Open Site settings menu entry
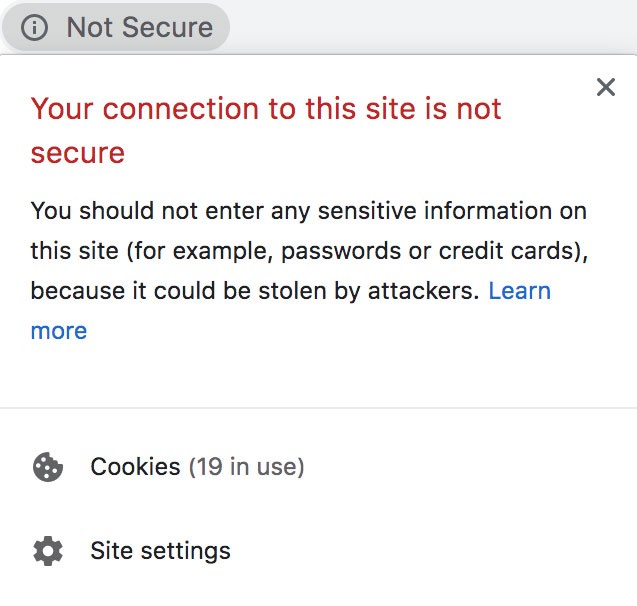Viewport: 637px width, 606px height. (x=318, y=551)
